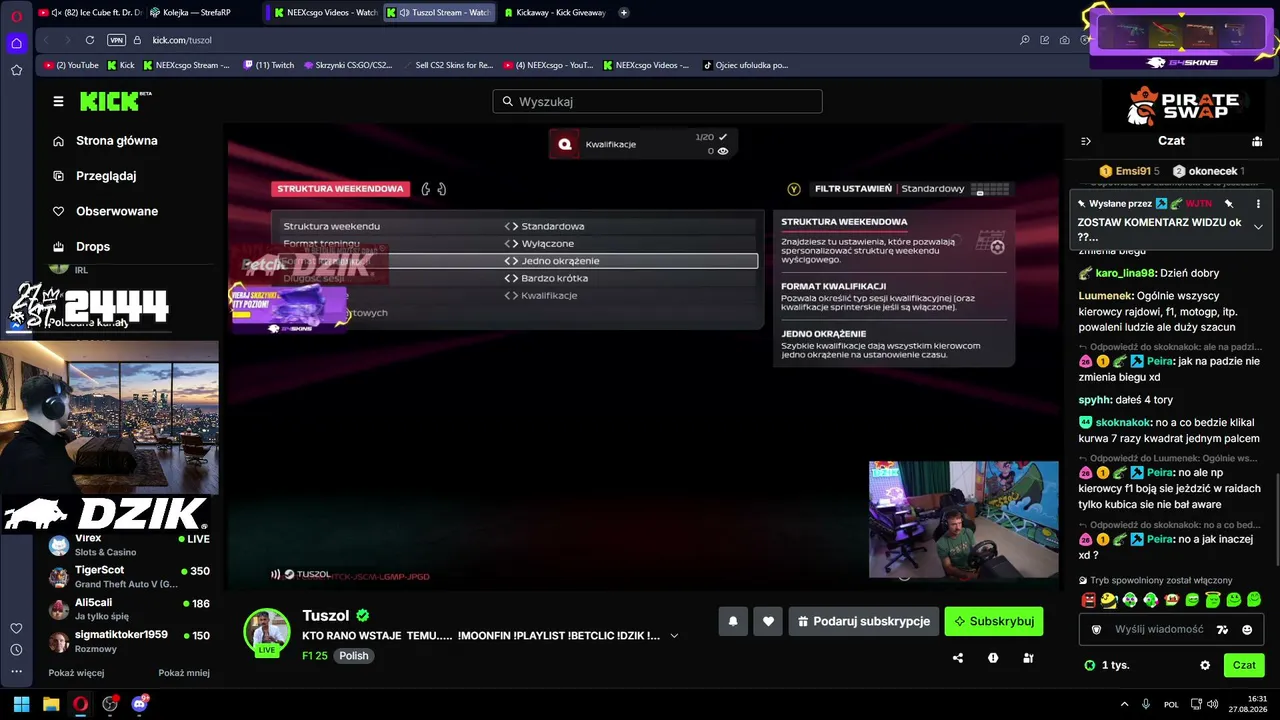Click the notification bell for Tuszol

point(733,621)
